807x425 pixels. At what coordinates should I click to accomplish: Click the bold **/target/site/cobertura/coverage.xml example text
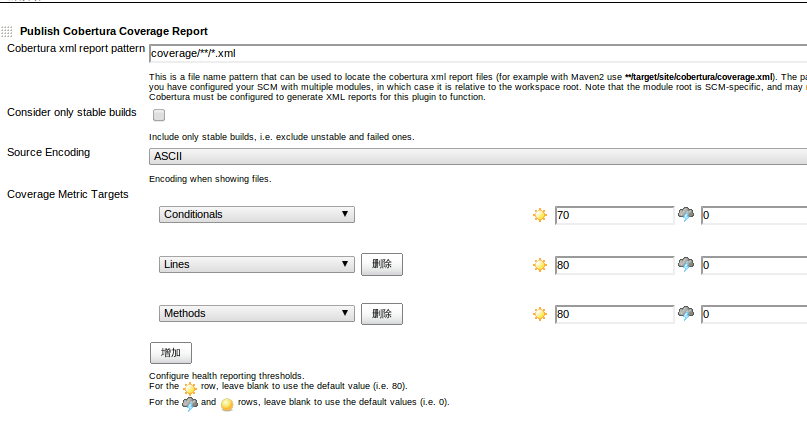tap(699, 77)
